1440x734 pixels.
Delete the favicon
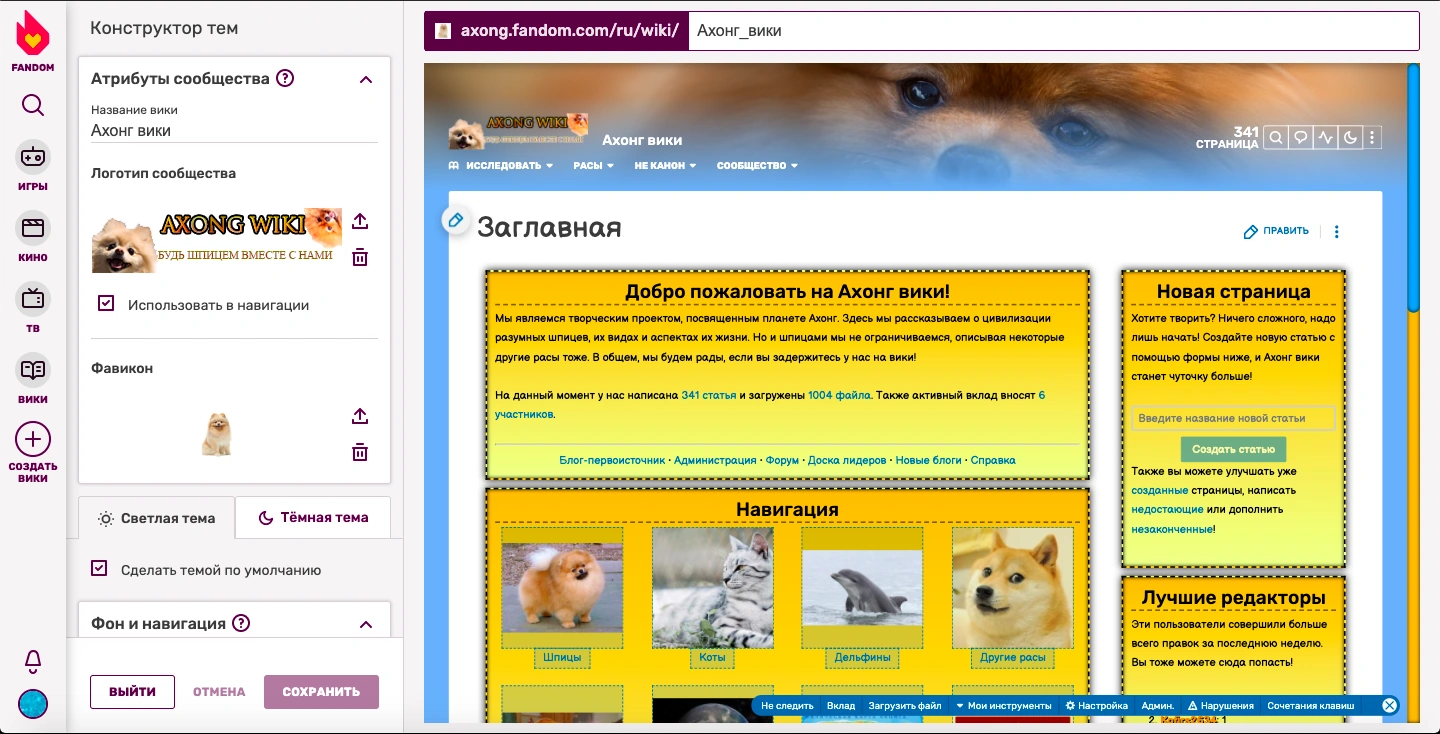(x=361, y=452)
